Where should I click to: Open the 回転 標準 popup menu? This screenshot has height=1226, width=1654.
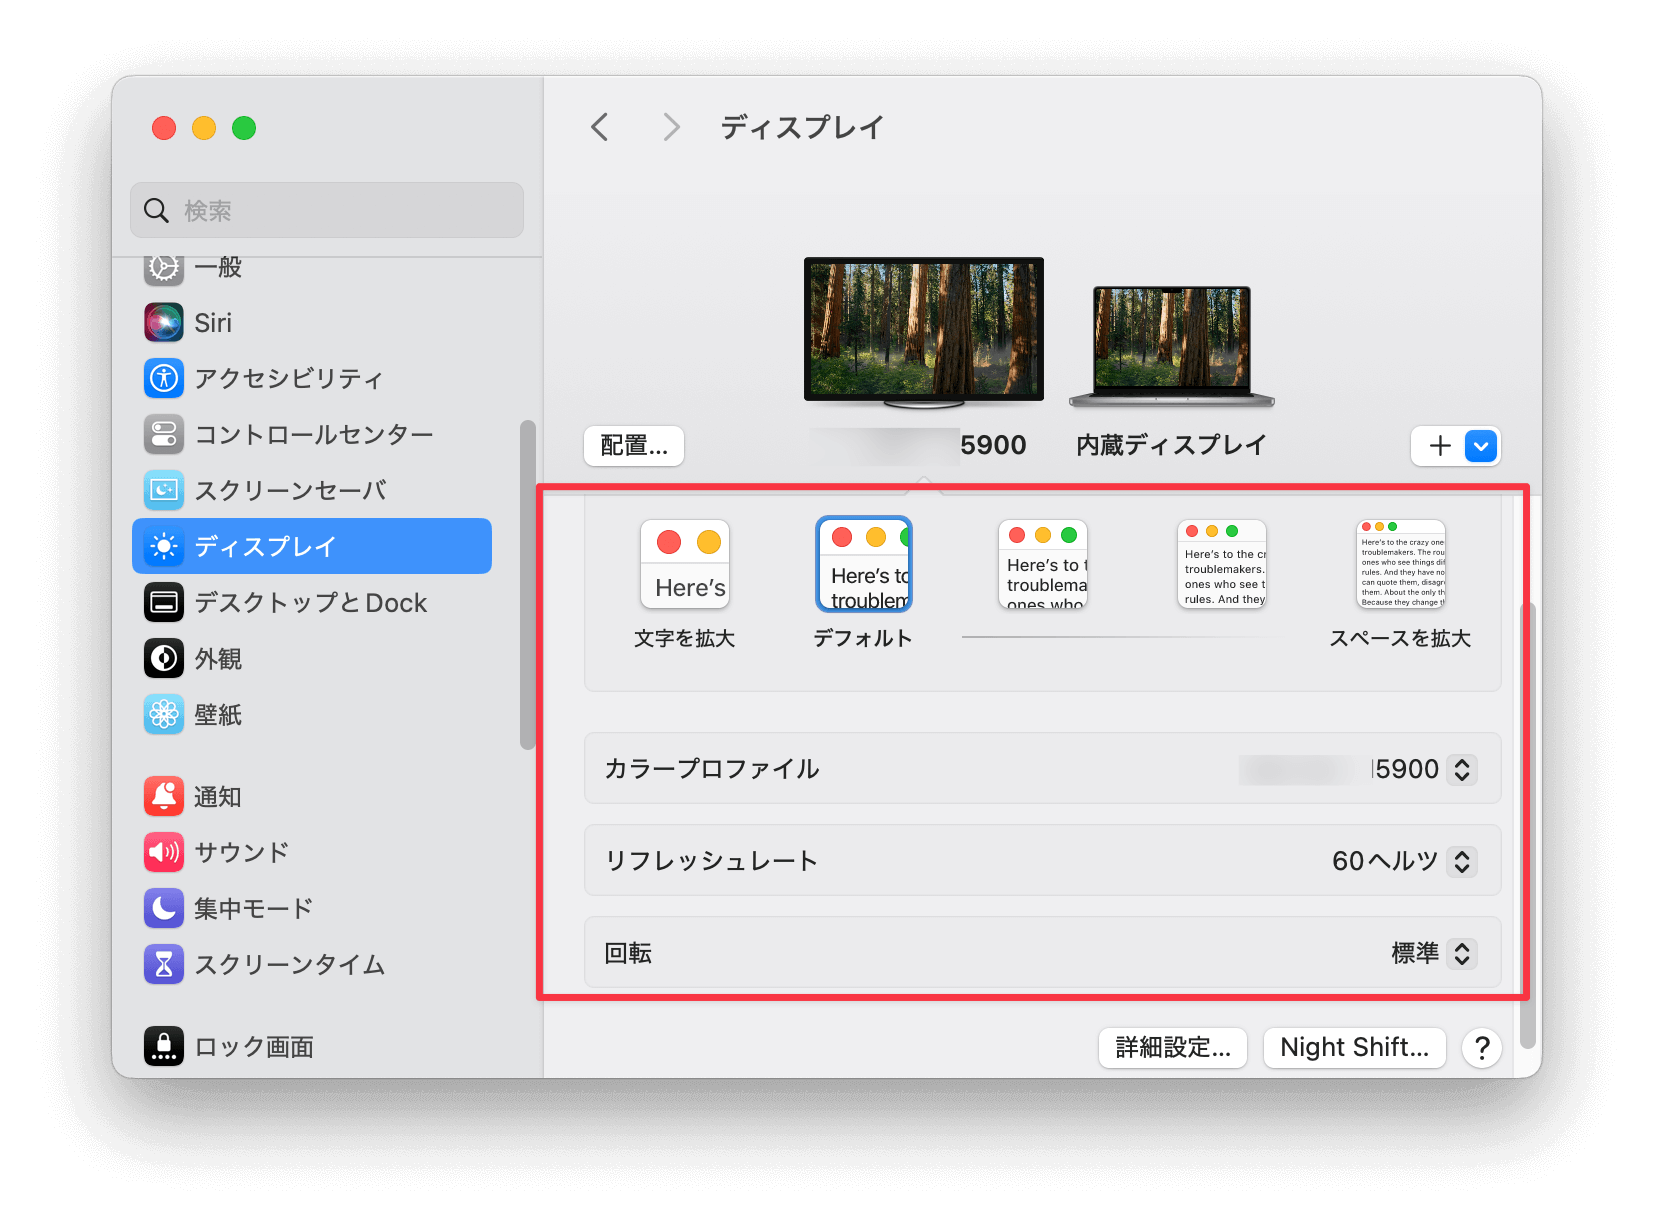click(1462, 953)
